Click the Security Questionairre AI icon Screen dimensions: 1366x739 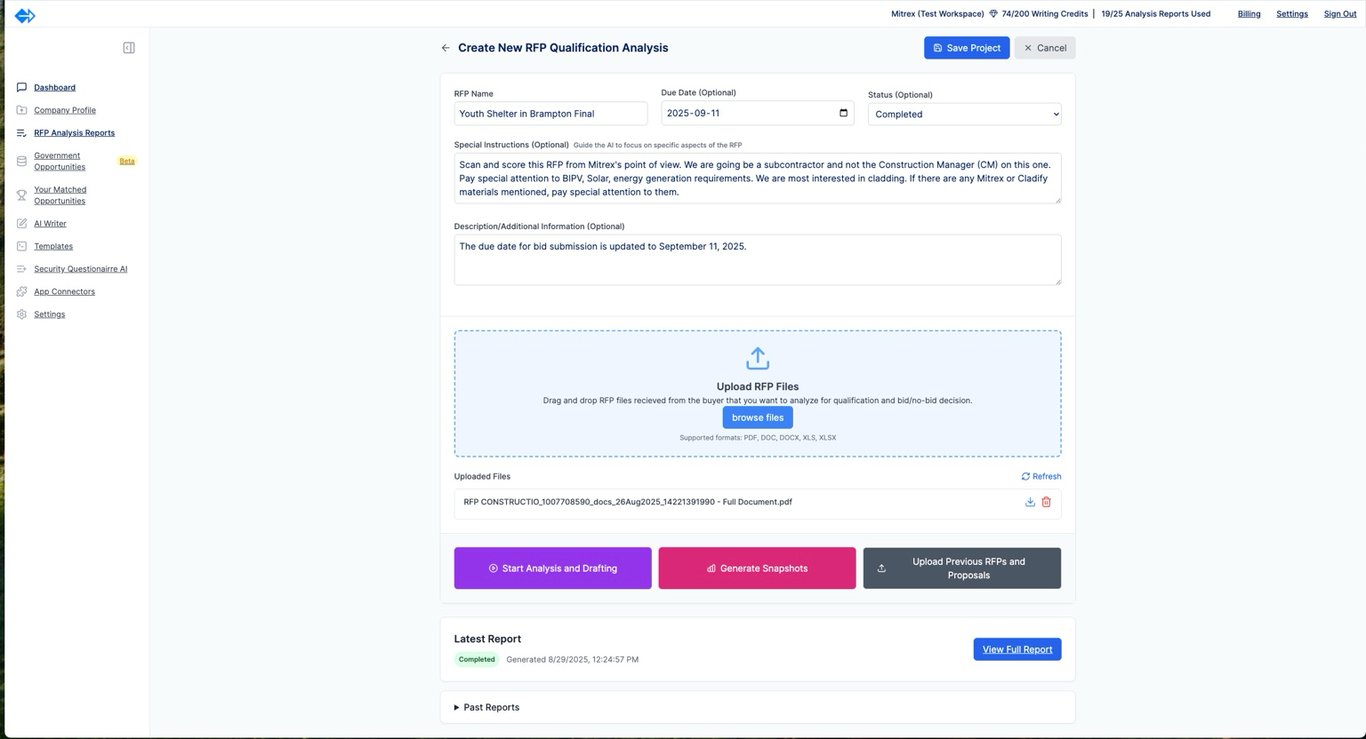click(x=22, y=269)
